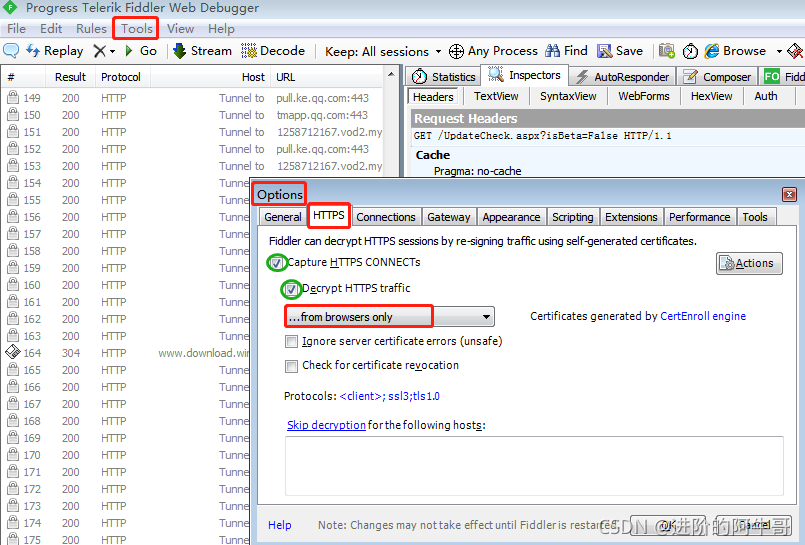Viewport: 805px width, 545px height.
Task: Replay the selected session
Action: [55, 51]
